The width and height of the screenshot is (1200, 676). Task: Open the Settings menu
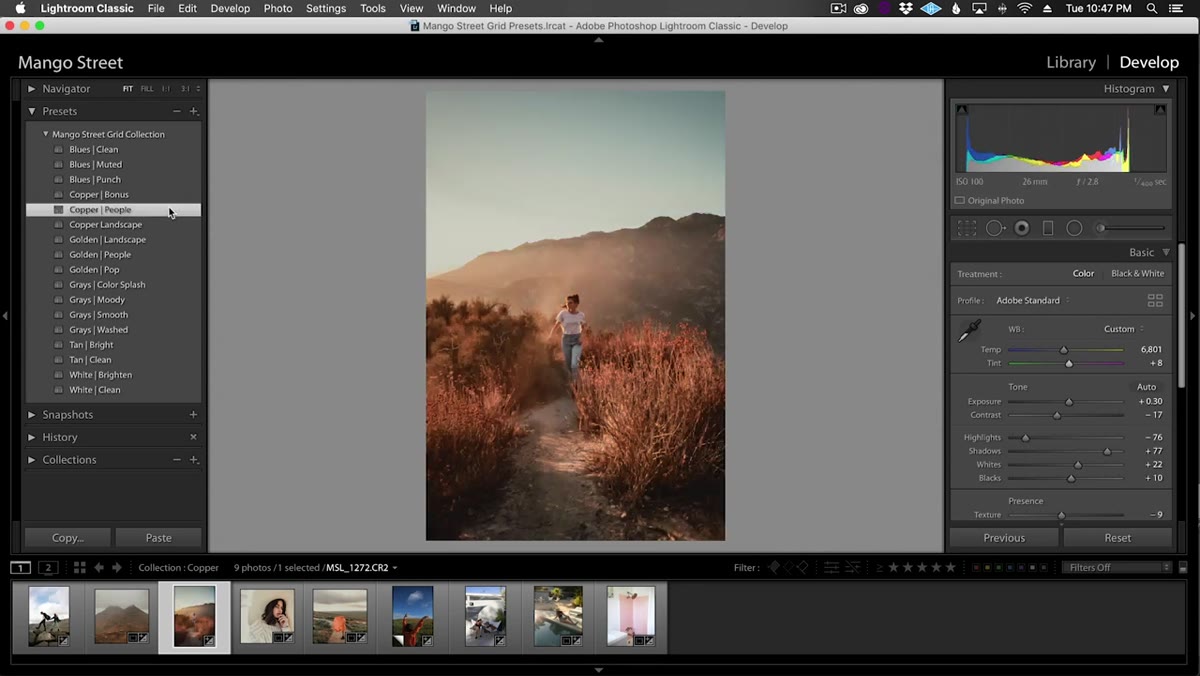pos(326,8)
